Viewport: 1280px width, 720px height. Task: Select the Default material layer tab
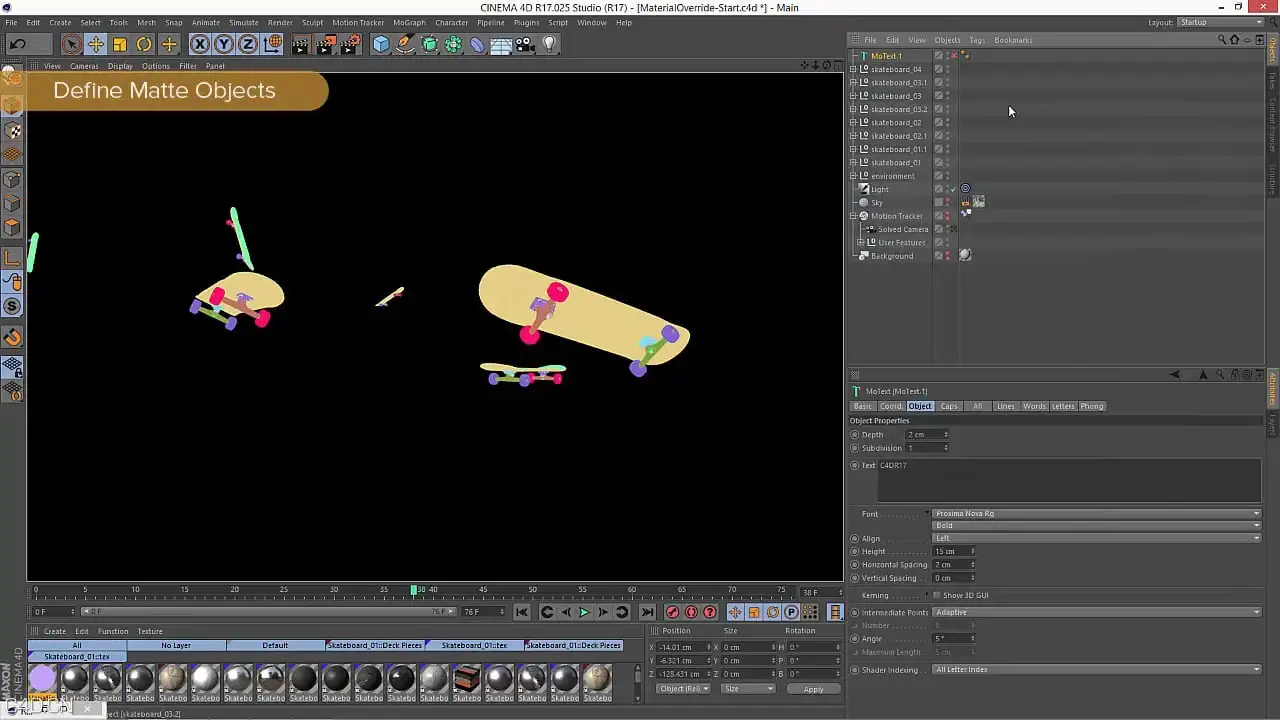click(275, 645)
